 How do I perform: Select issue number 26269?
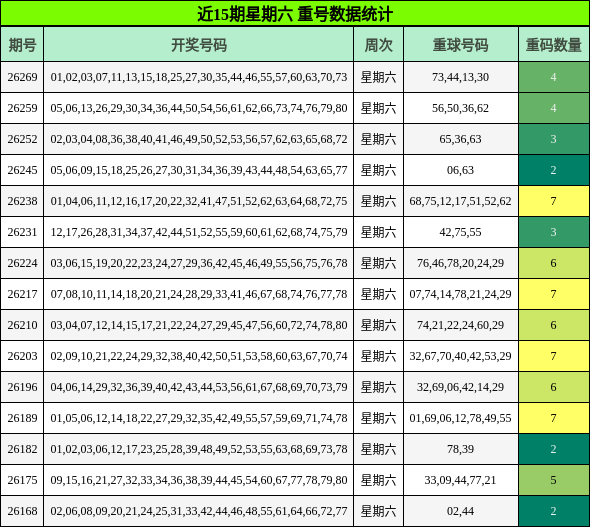(22, 77)
